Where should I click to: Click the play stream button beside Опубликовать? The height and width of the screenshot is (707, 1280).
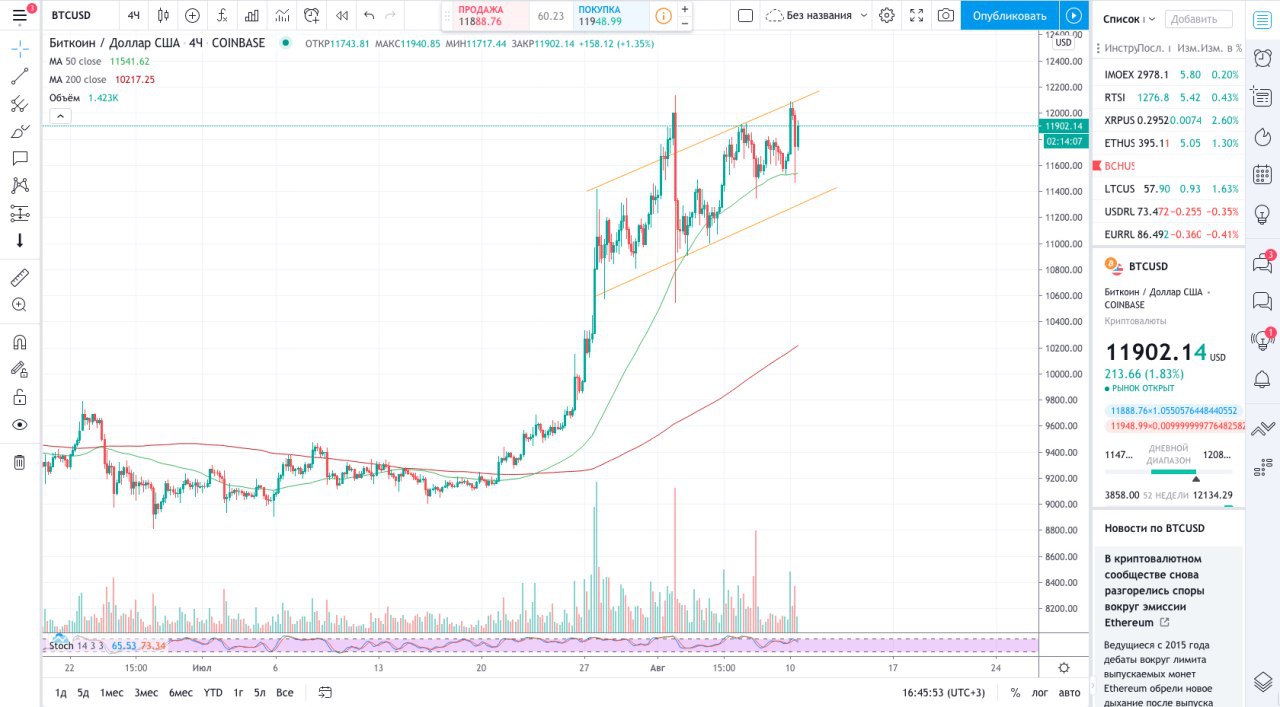click(1073, 15)
